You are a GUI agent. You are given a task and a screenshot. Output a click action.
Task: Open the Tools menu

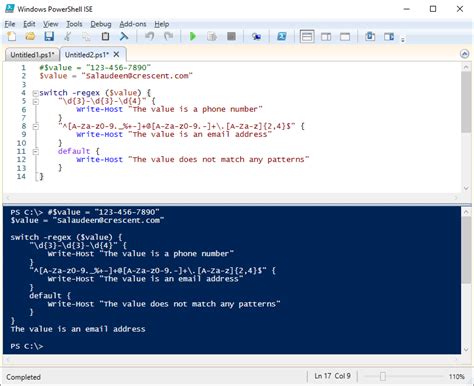pyautogui.click(x=74, y=24)
